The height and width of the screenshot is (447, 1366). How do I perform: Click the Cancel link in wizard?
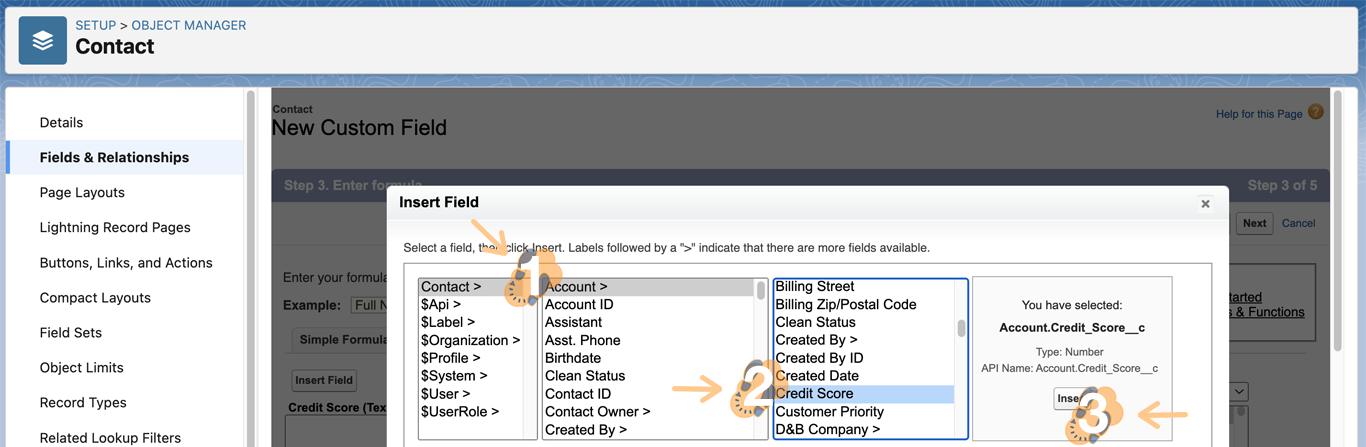click(1298, 223)
